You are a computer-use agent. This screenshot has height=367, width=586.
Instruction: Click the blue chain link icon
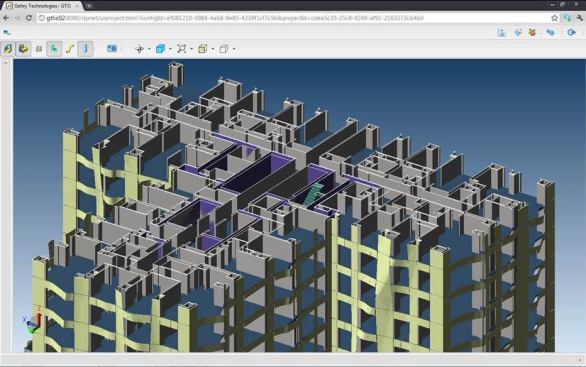pos(550,33)
